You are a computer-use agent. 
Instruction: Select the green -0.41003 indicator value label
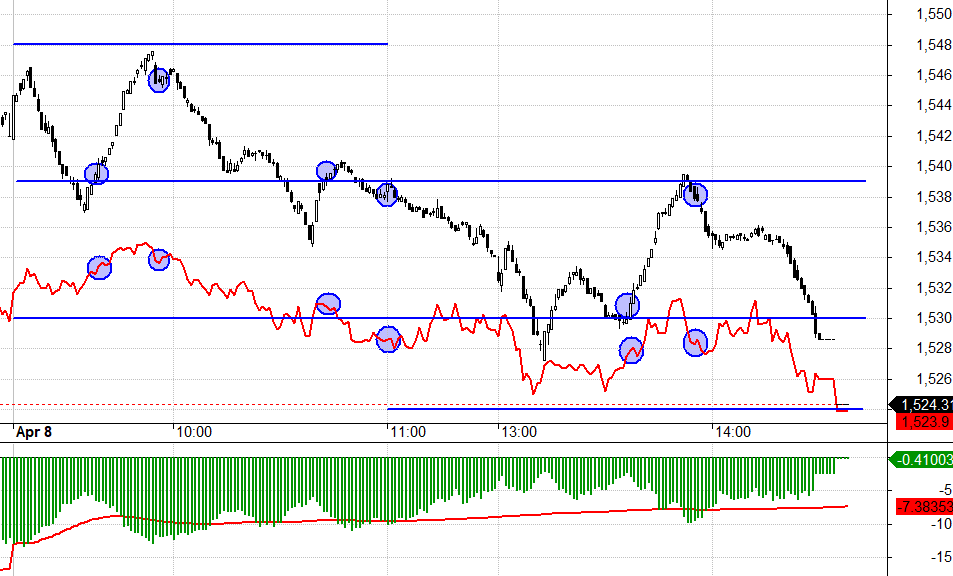click(924, 460)
